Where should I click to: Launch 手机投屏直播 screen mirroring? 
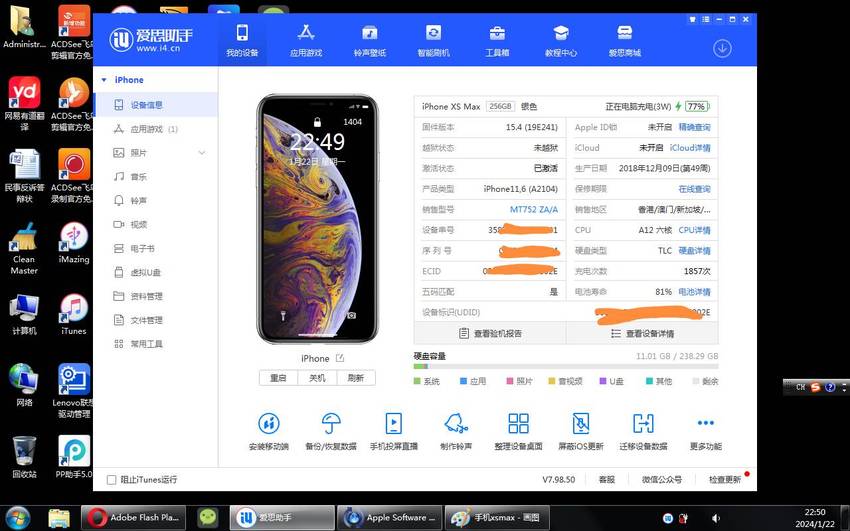coord(394,423)
